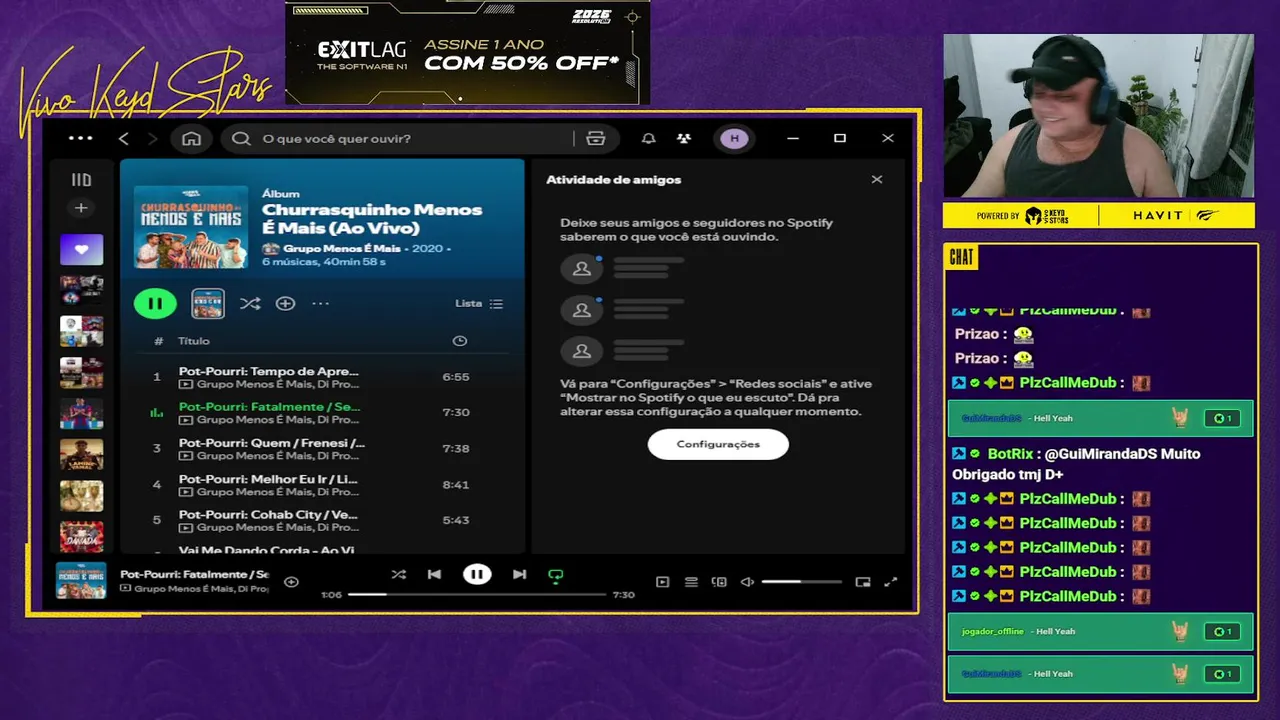The image size is (1280, 720).
Task: Enable shuffle for the album
Action: point(250,303)
